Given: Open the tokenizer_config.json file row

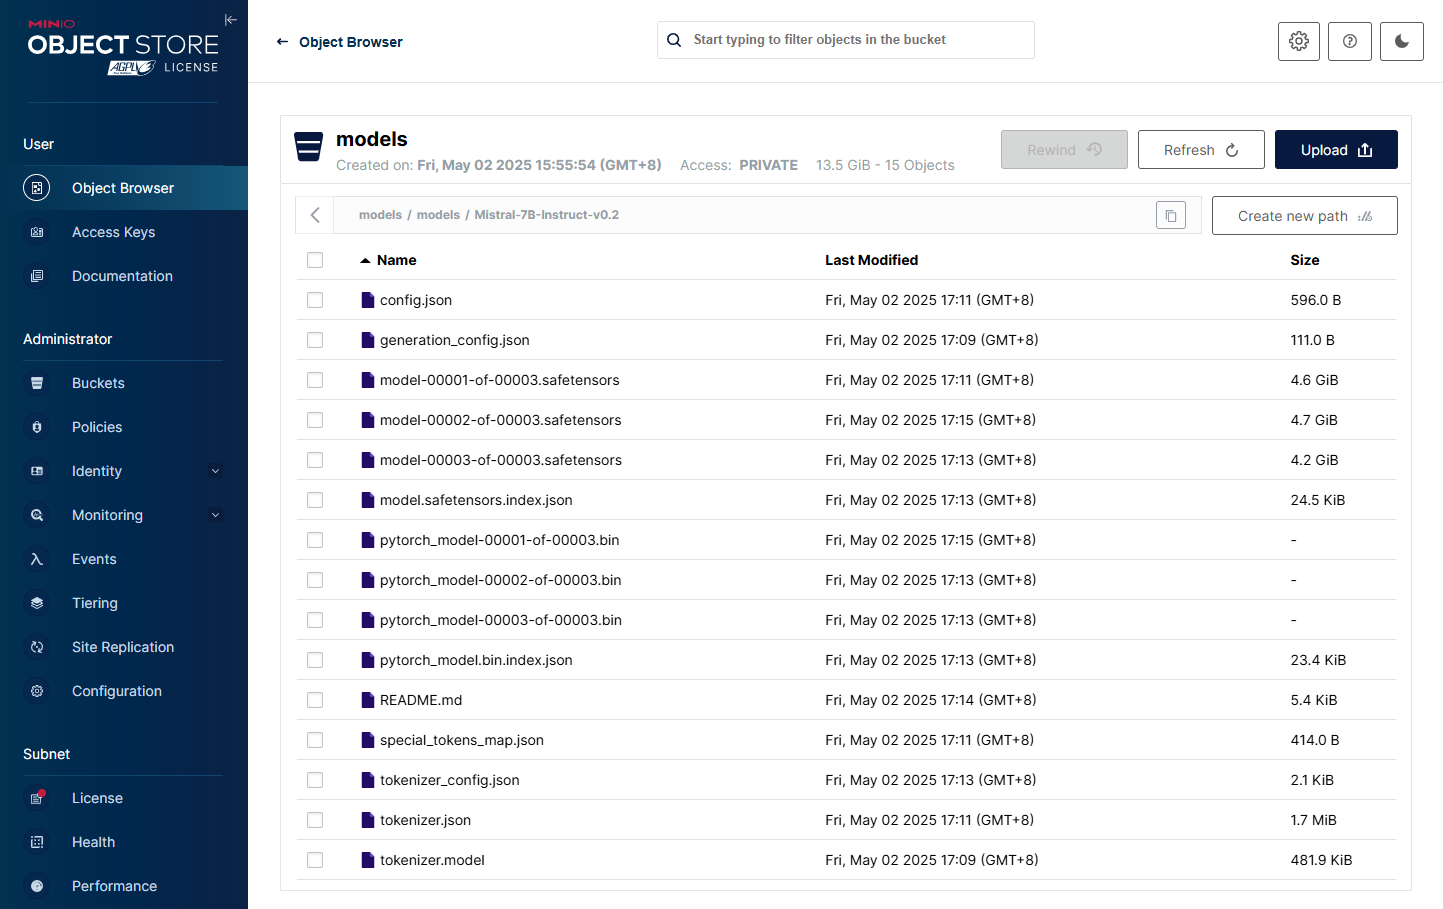Looking at the screenshot, I should click(846, 780).
